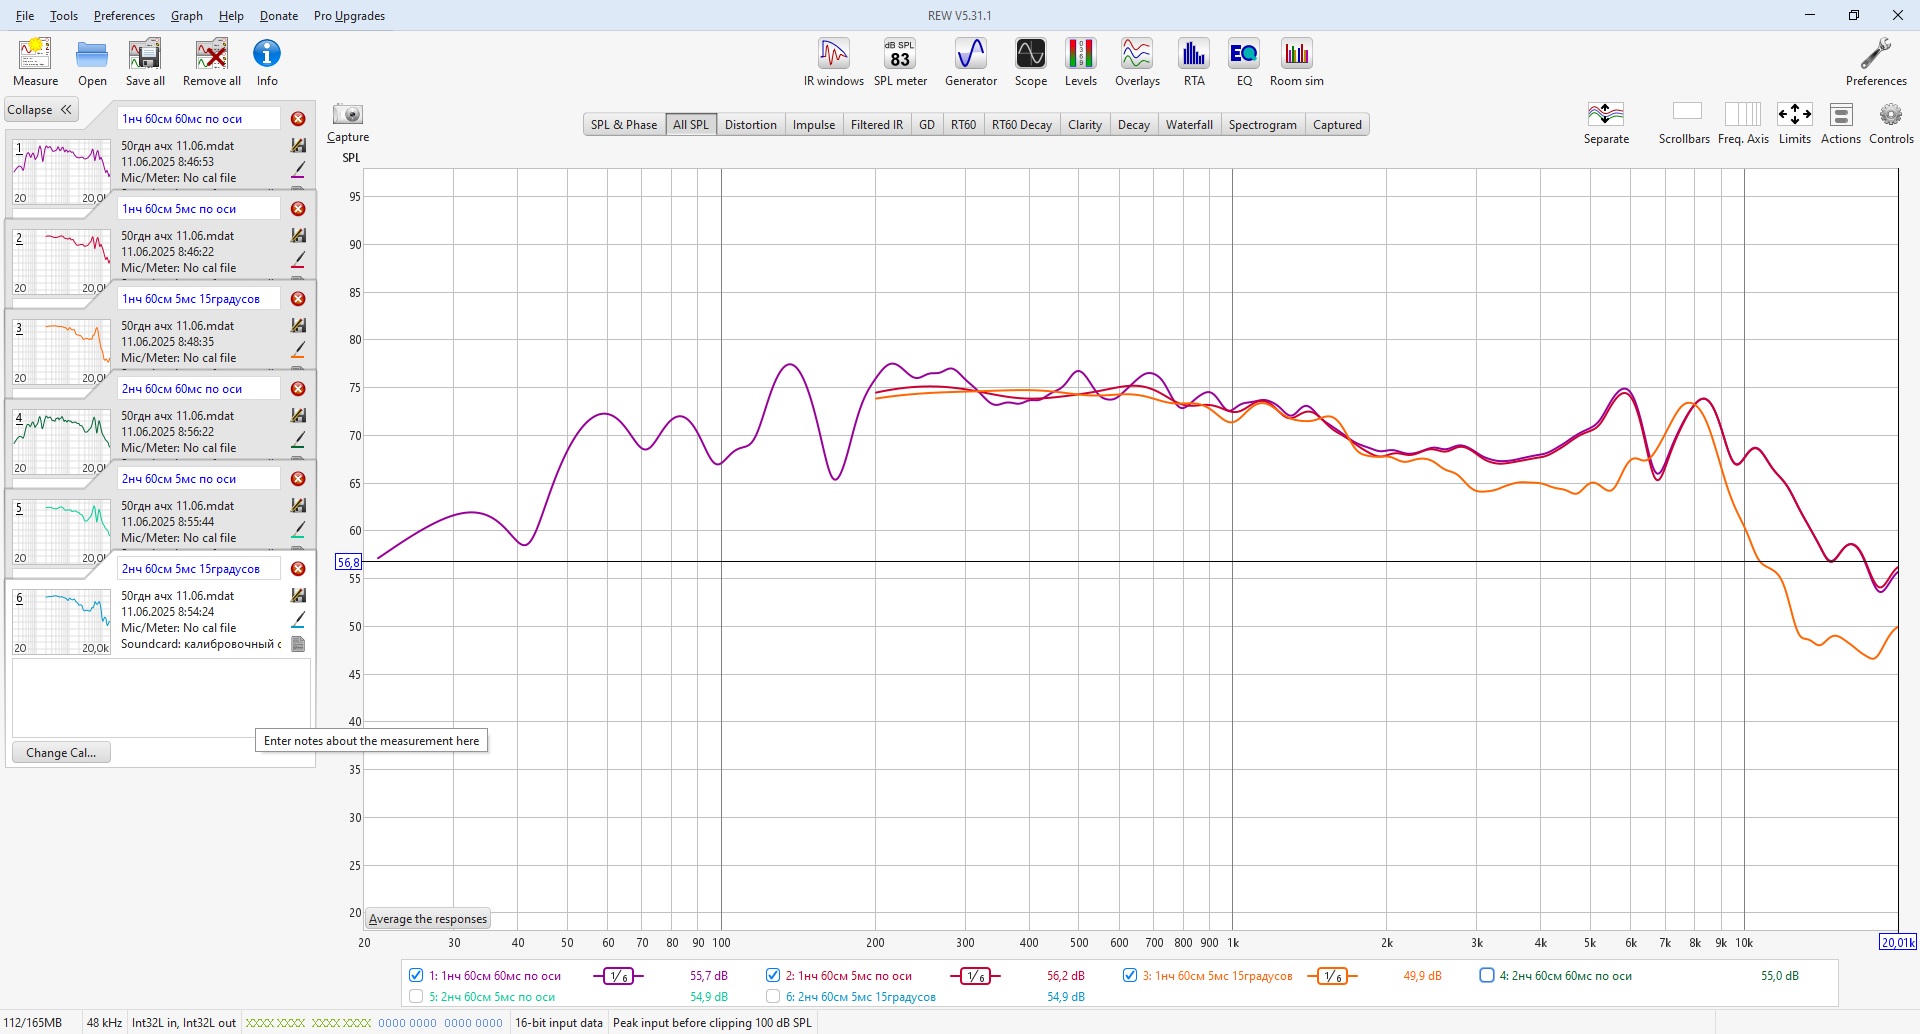
Task: Open the Tools menu
Action: (64, 16)
